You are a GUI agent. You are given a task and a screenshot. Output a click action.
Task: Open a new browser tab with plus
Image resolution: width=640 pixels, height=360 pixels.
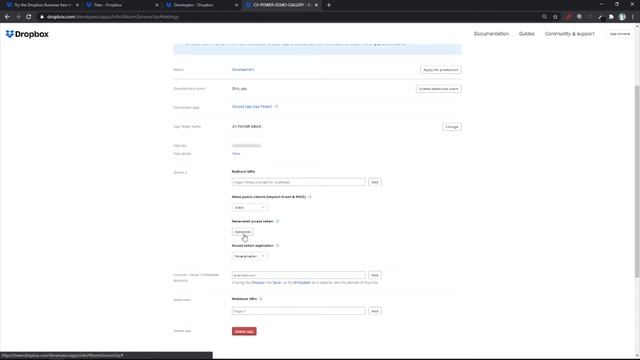pos(329,5)
